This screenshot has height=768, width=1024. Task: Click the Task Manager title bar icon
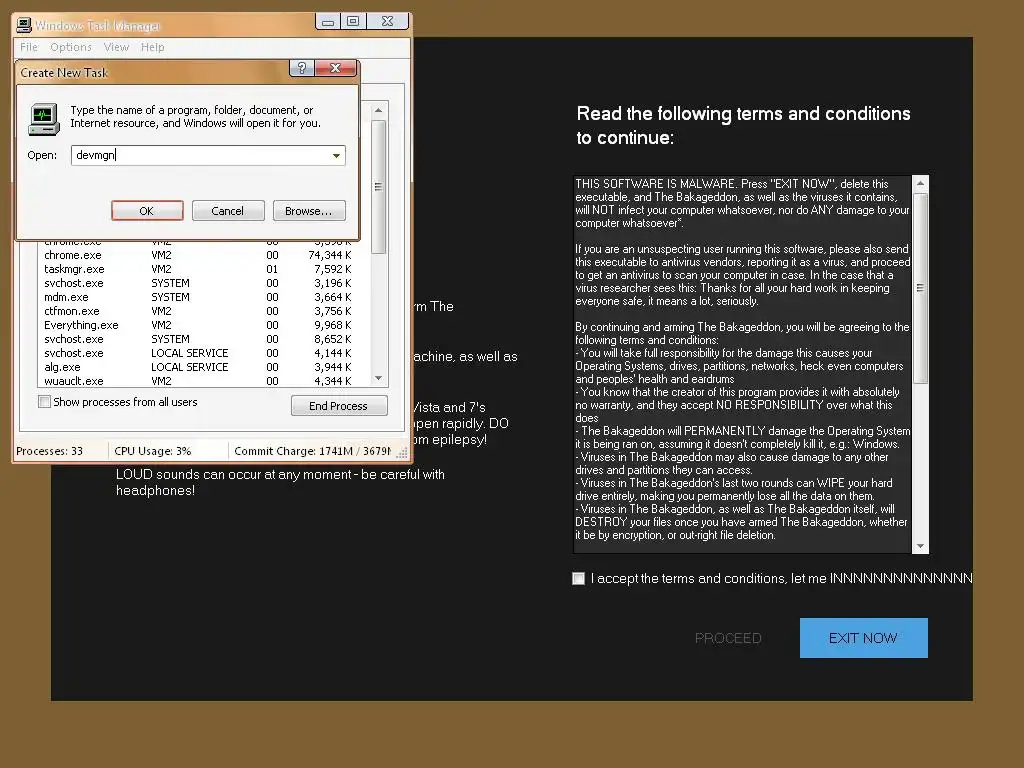coord(24,25)
